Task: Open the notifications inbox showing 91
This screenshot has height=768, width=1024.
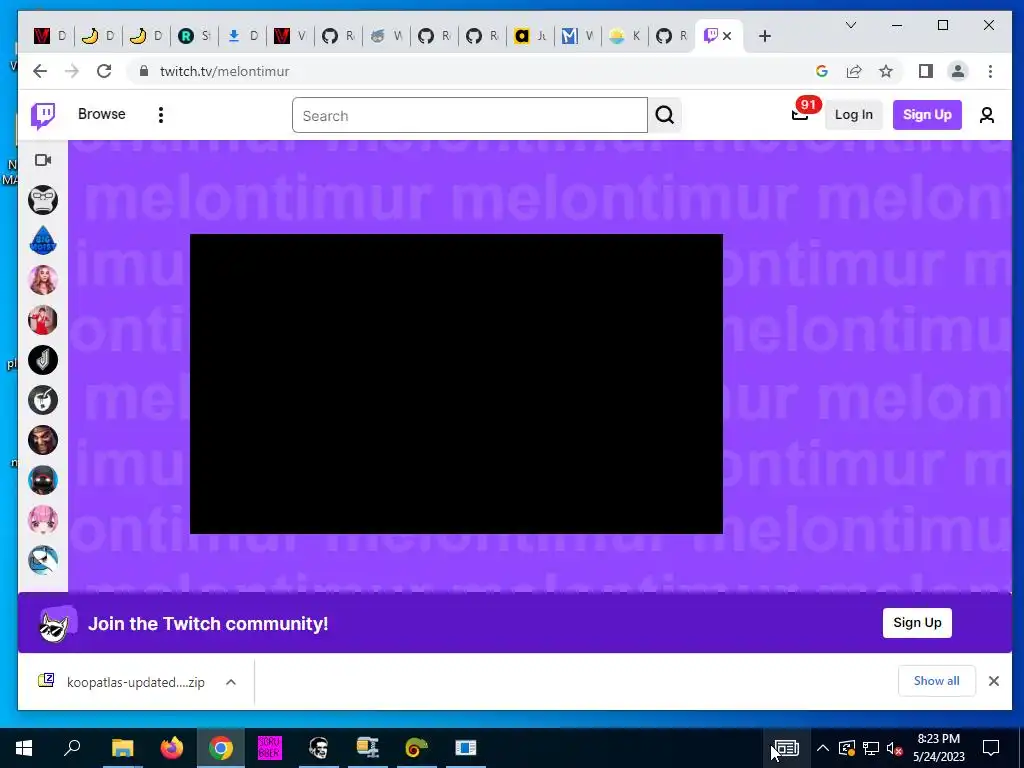Action: (801, 114)
